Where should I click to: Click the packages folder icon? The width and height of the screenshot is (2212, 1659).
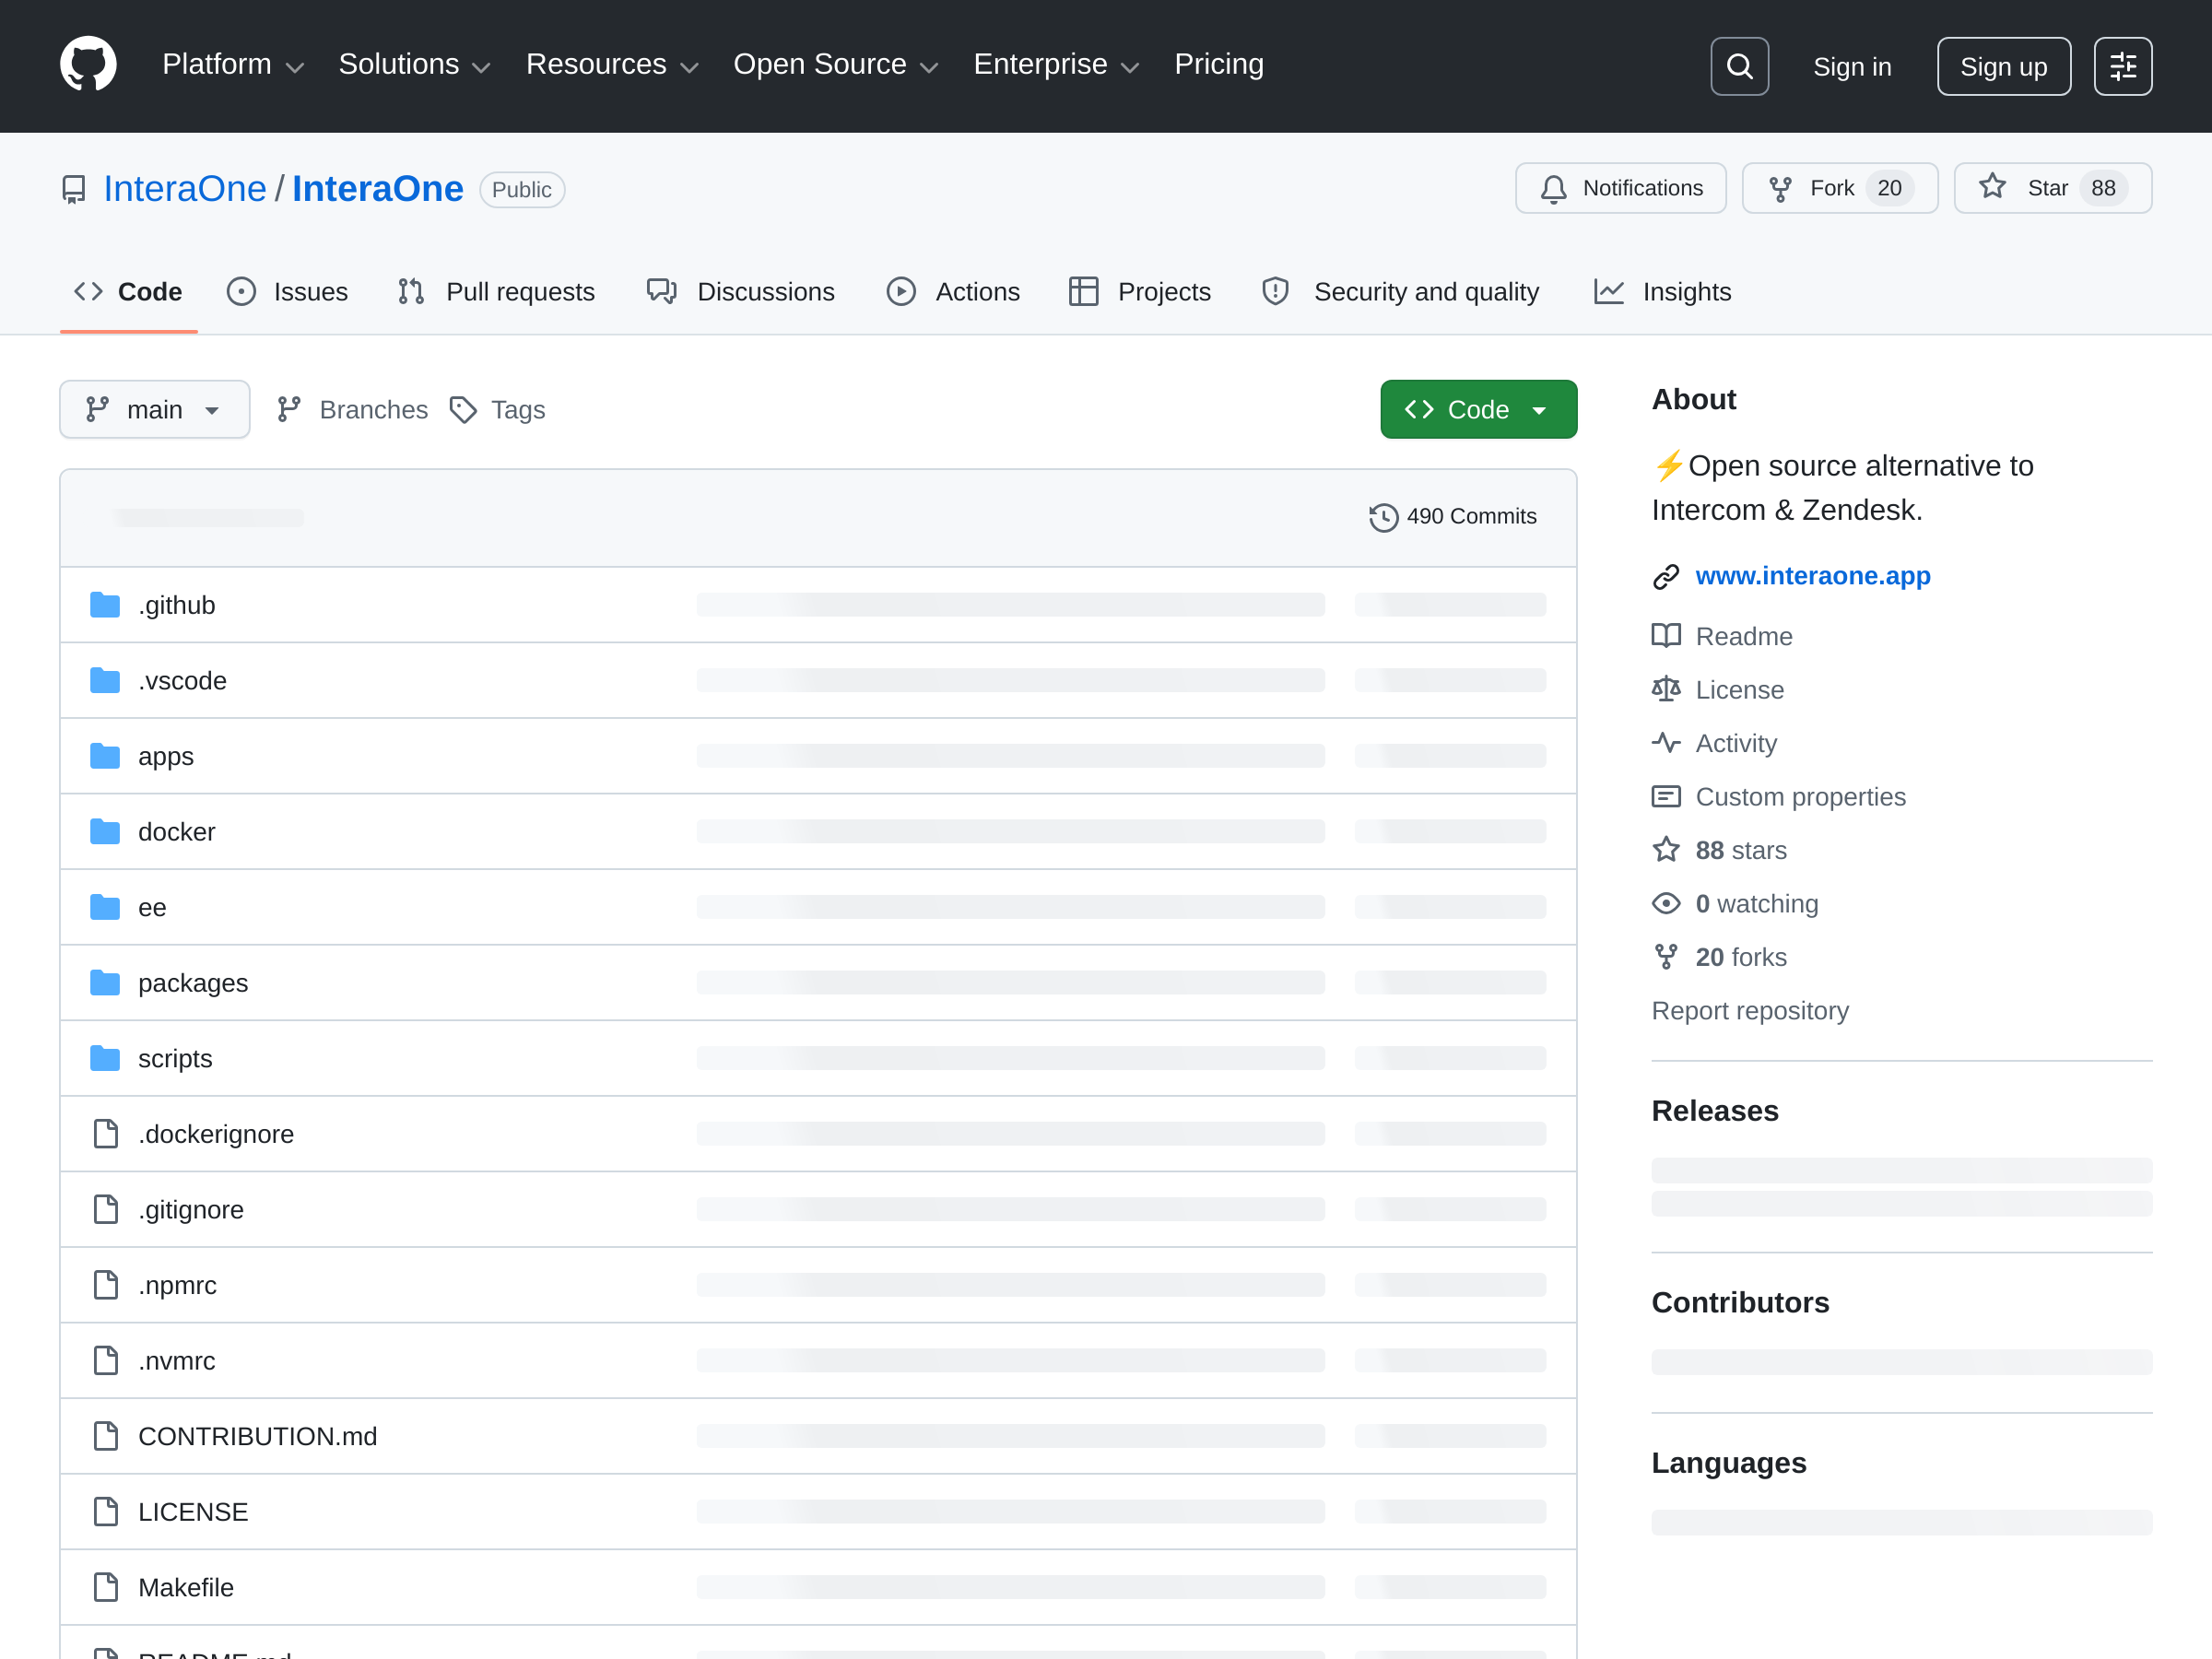pos(105,983)
